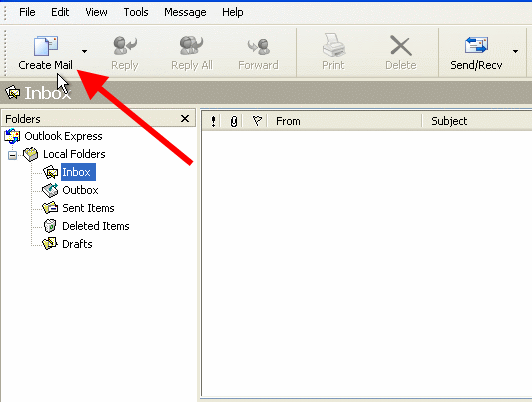Select the Deleted Items folder

coord(96,226)
